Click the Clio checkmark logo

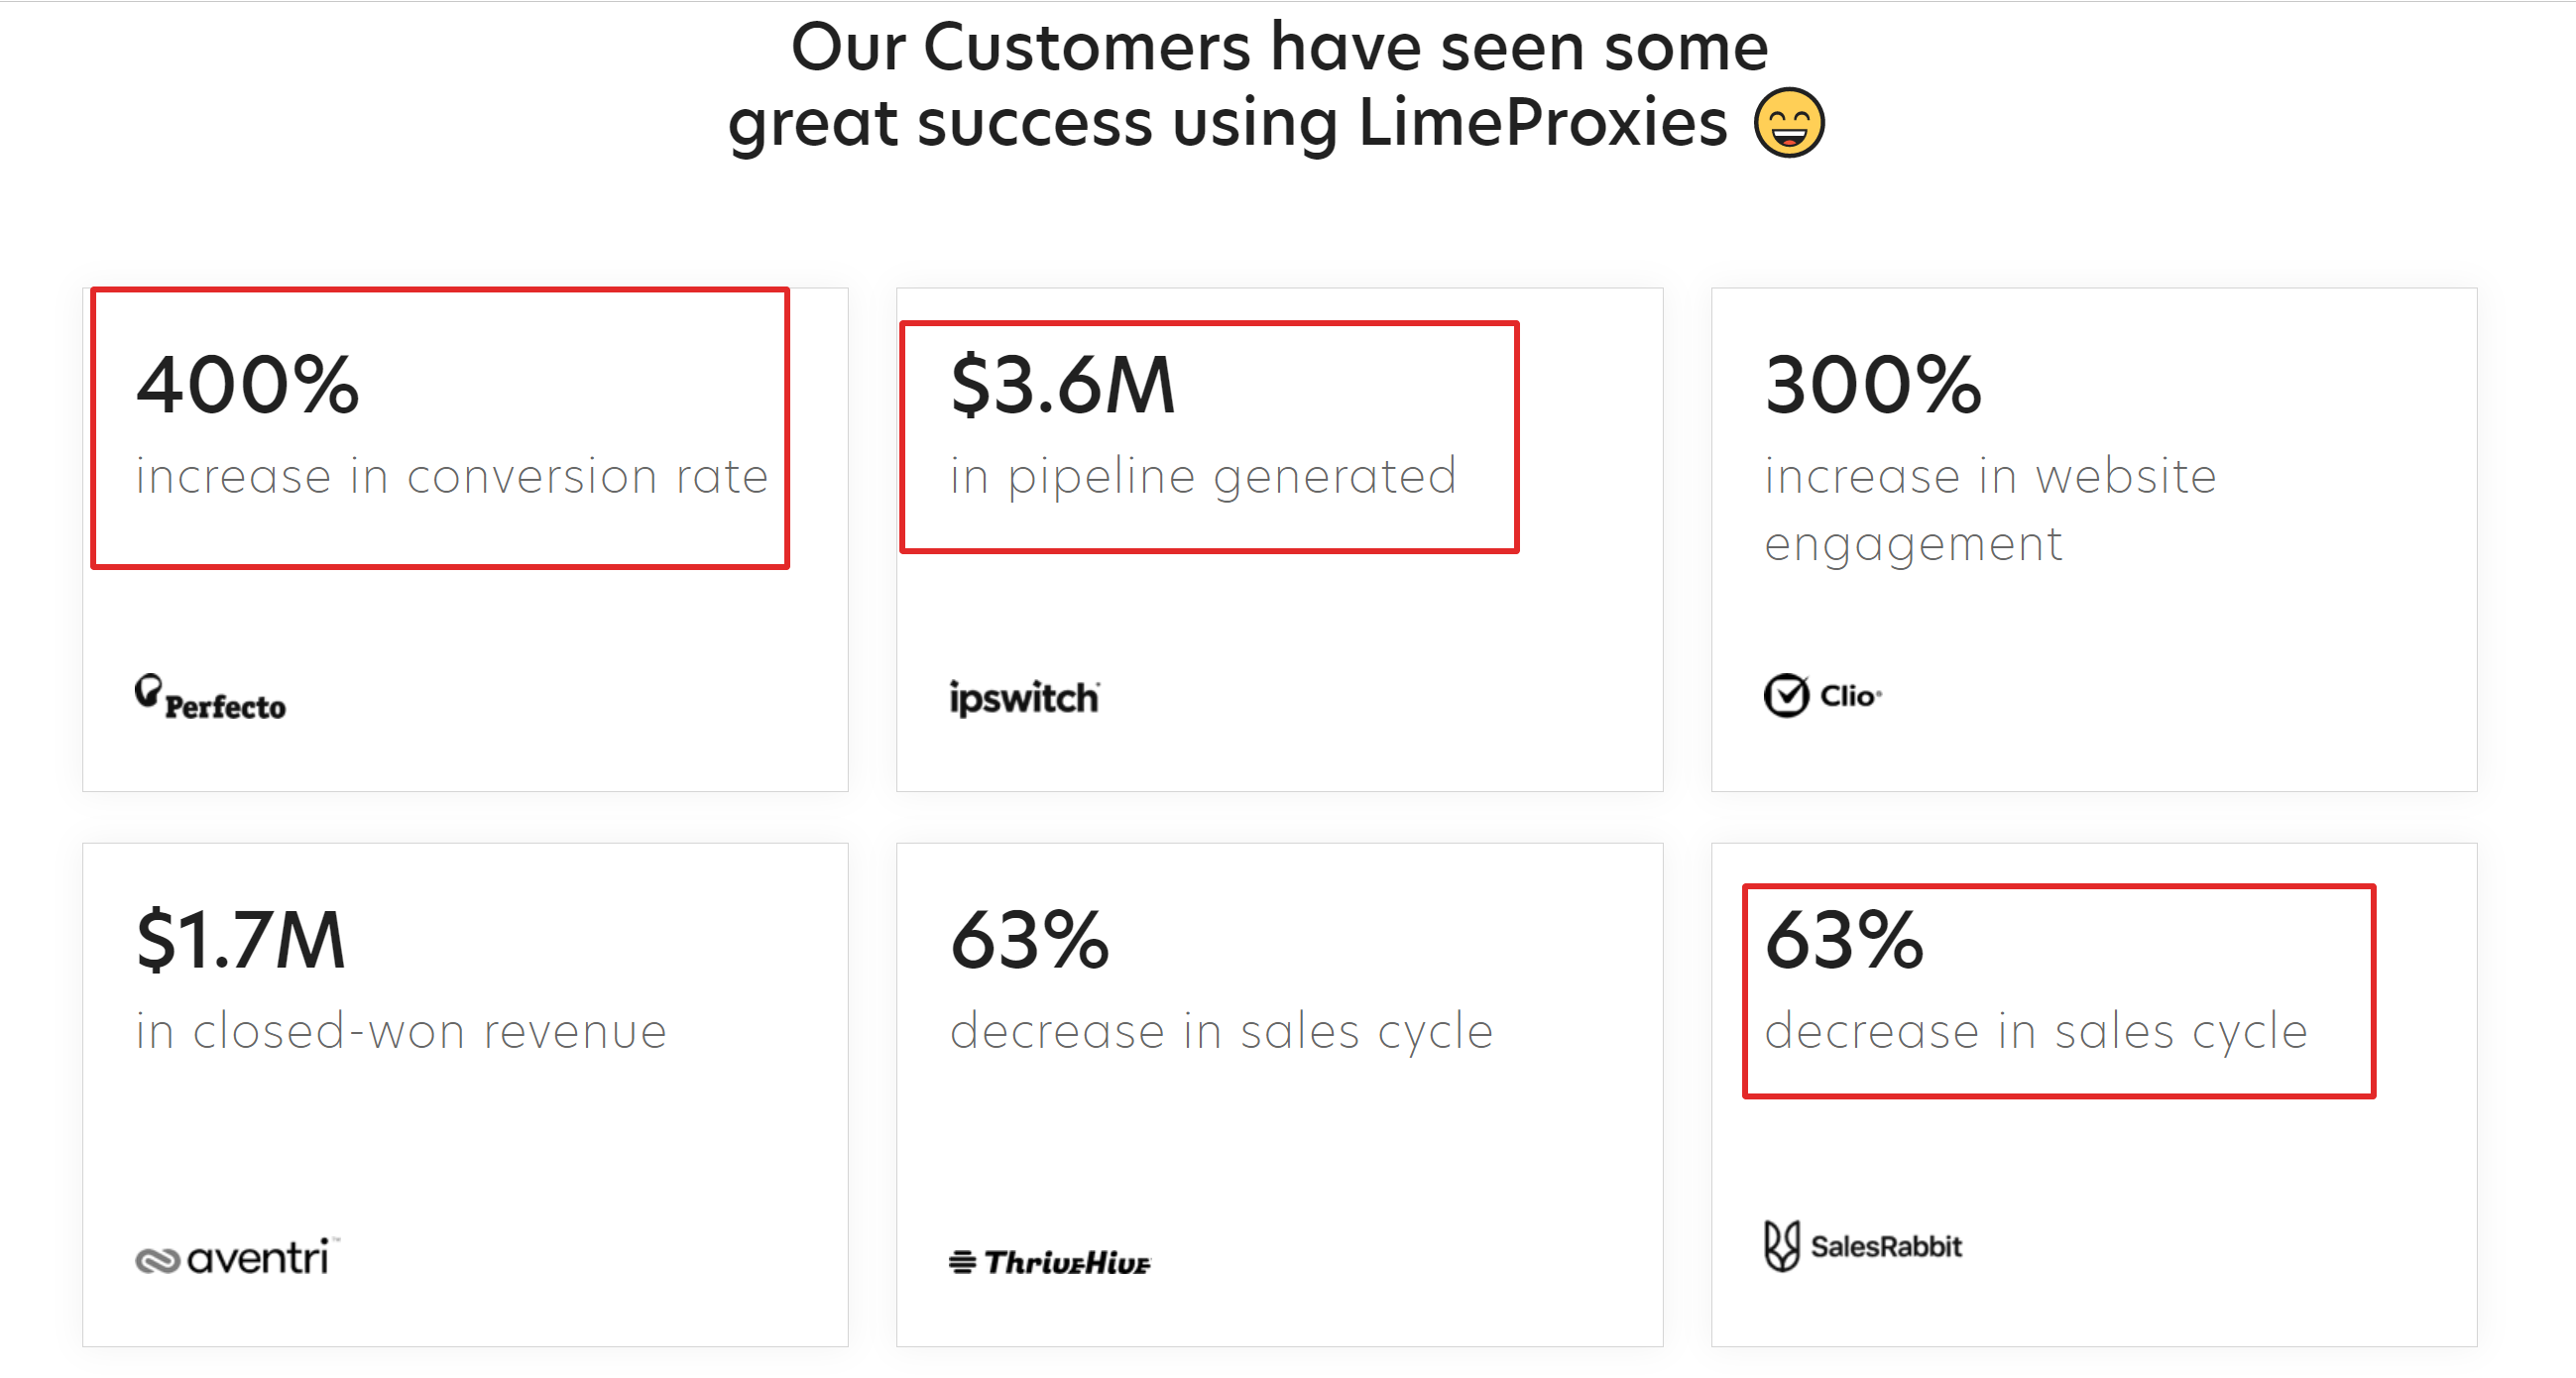(x=1821, y=695)
